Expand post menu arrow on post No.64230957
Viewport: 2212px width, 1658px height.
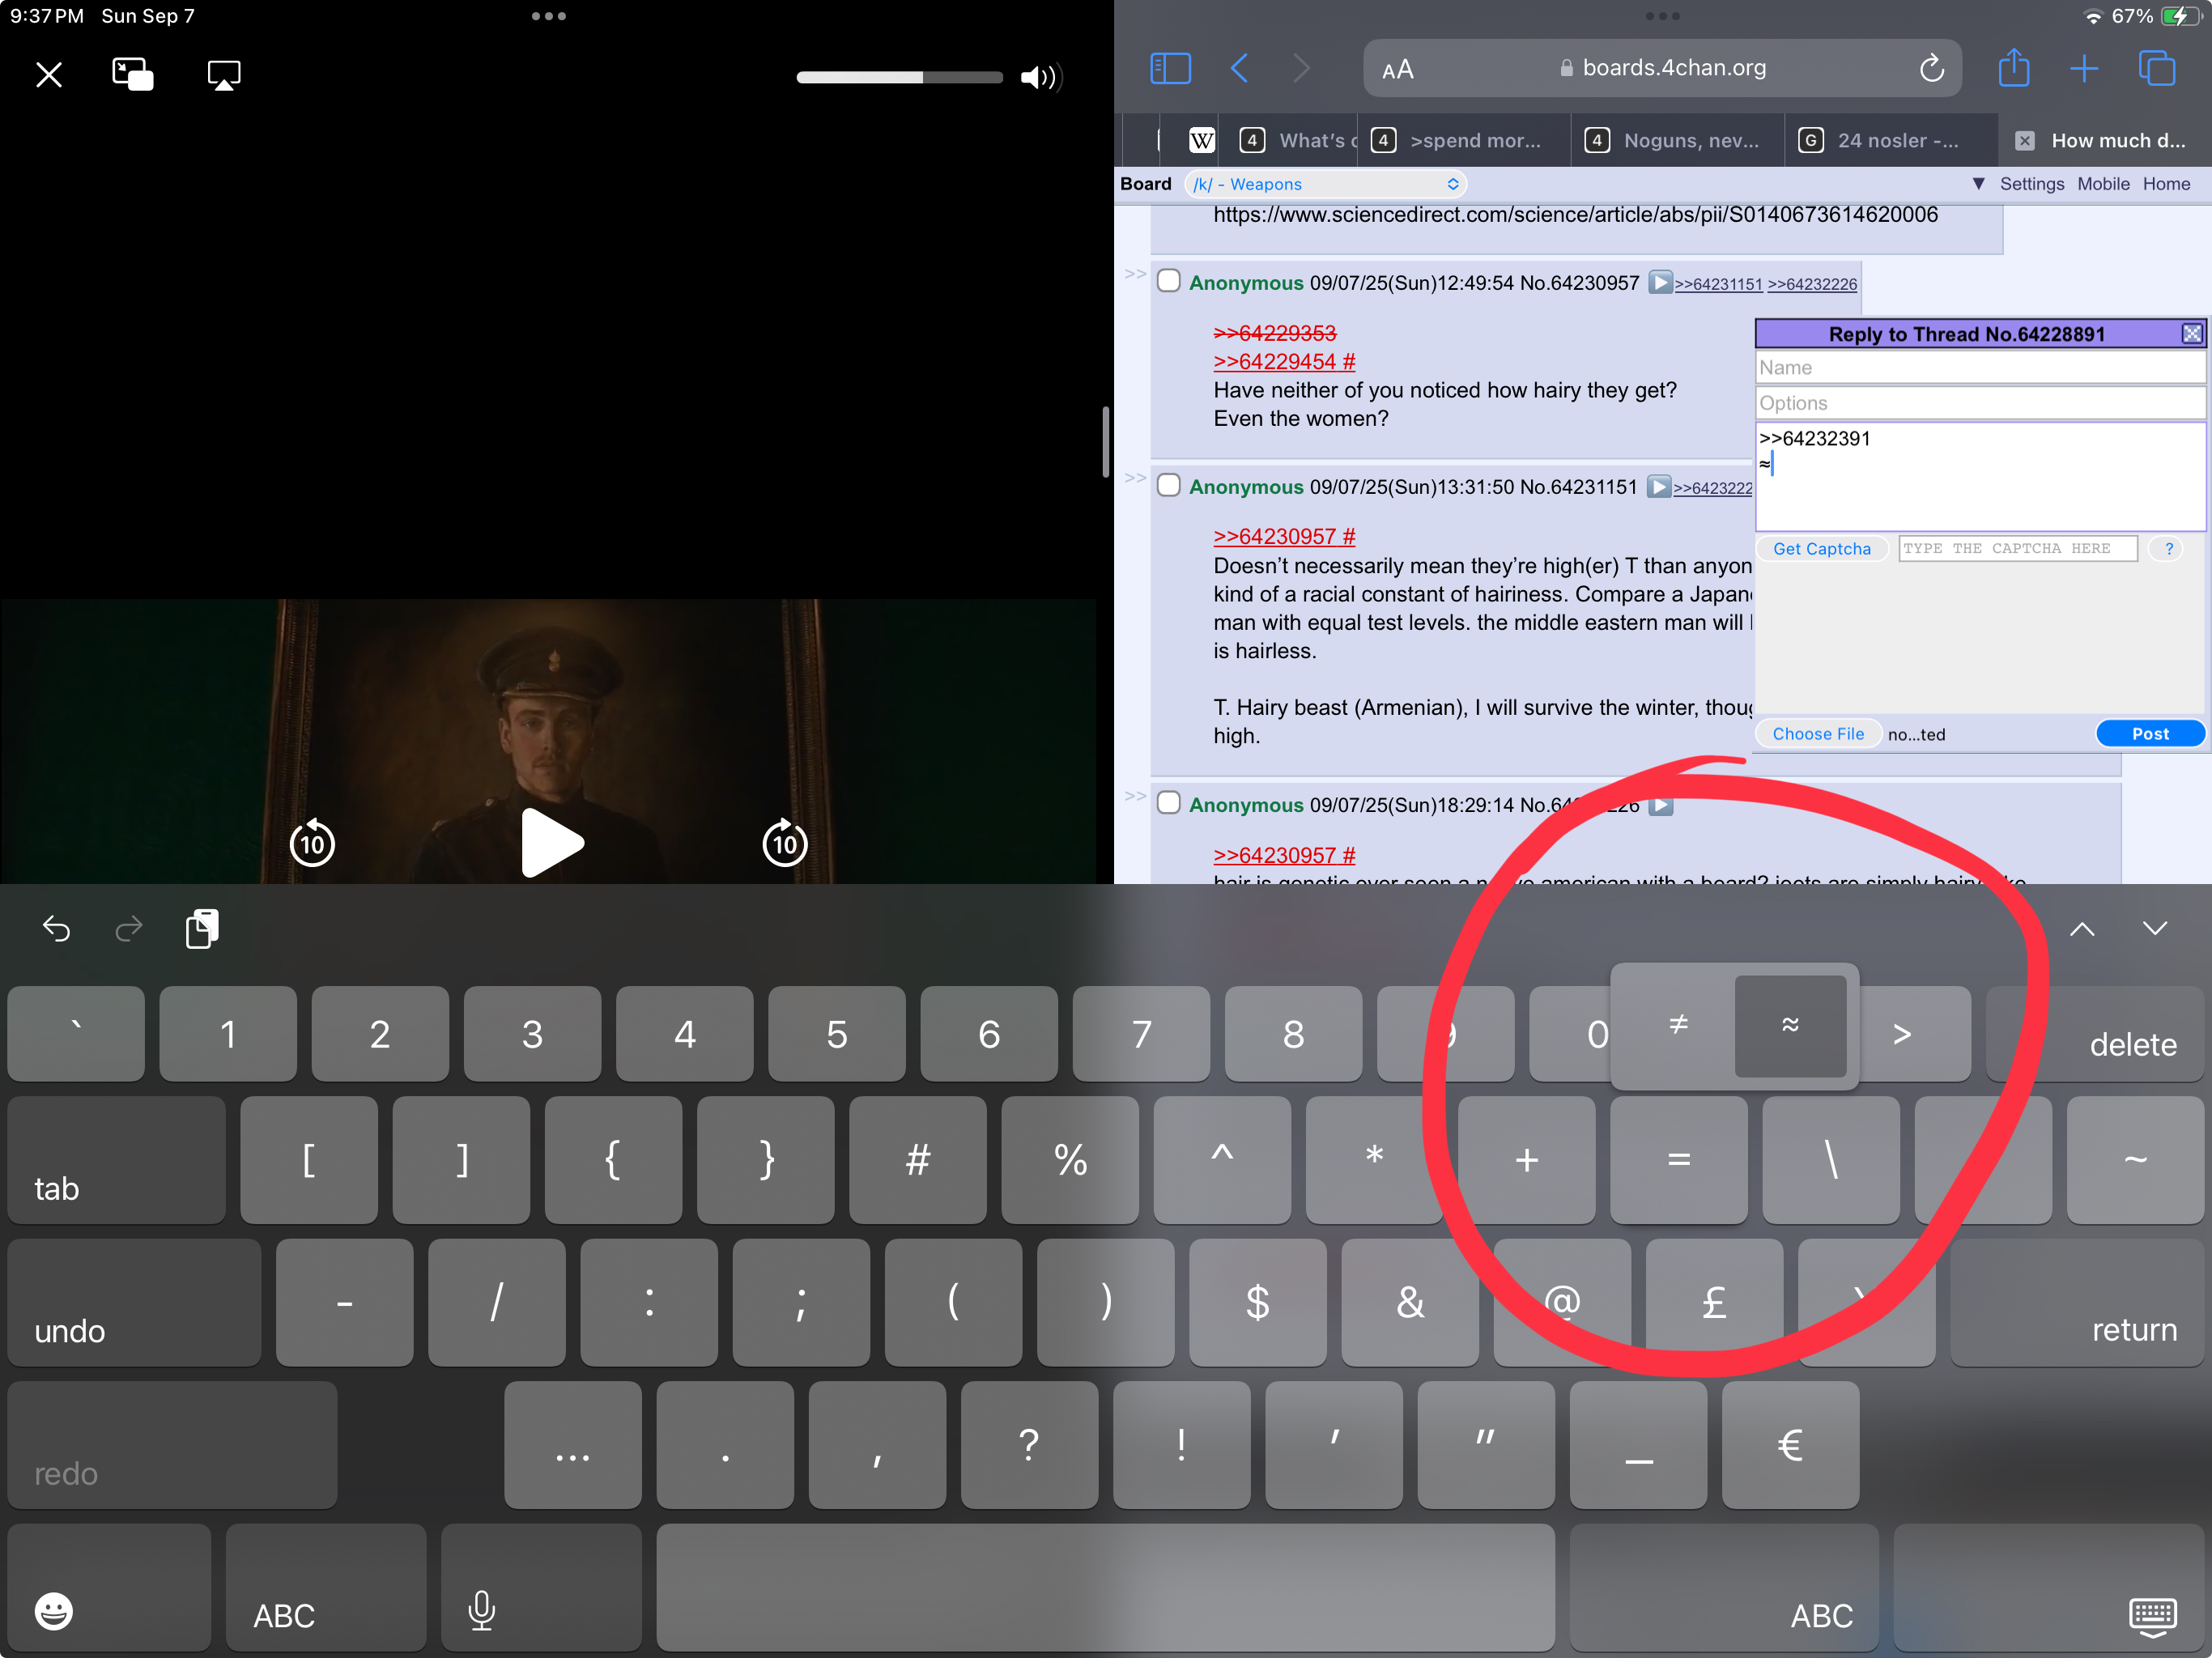pos(1659,283)
